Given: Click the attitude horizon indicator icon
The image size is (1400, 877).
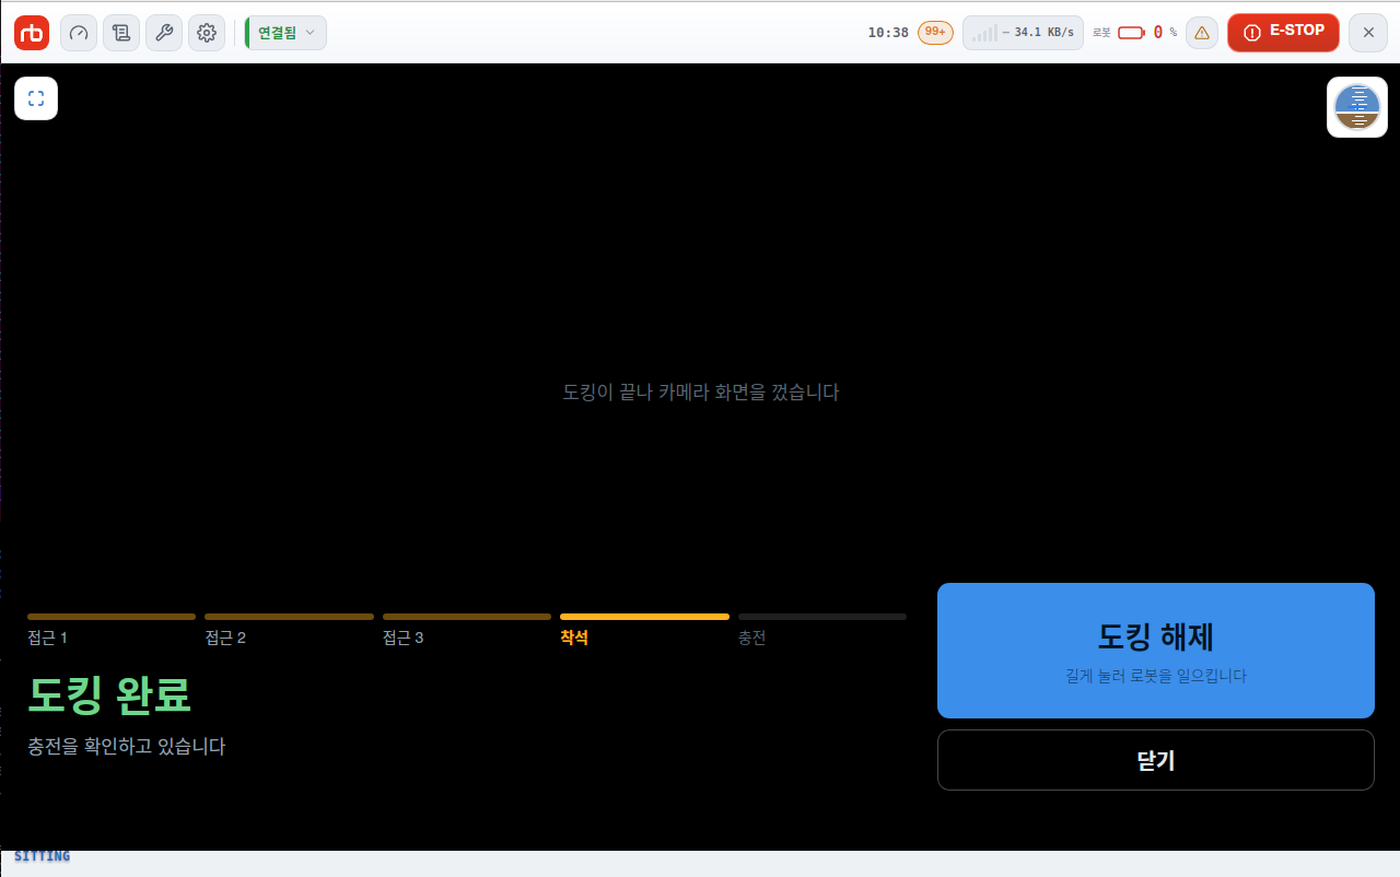Looking at the screenshot, I should pos(1357,107).
